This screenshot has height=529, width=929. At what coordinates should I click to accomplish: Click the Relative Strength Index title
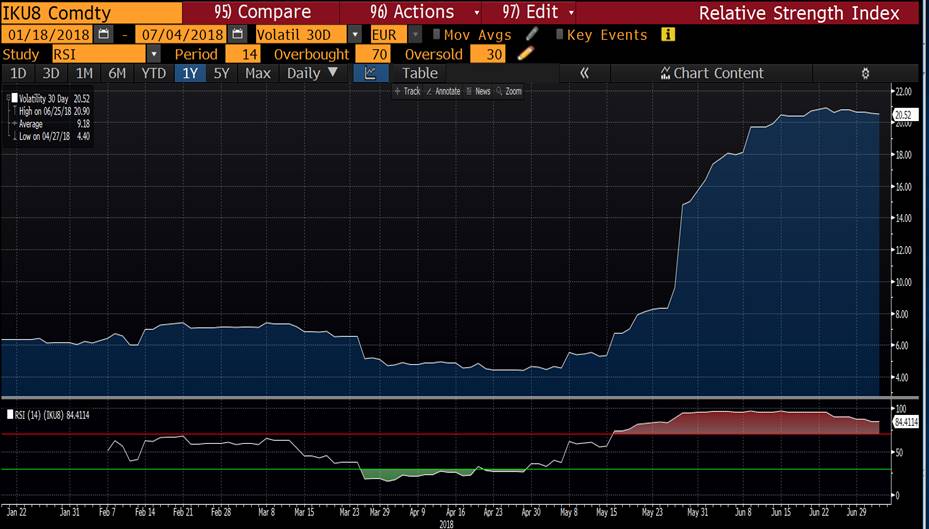799,12
